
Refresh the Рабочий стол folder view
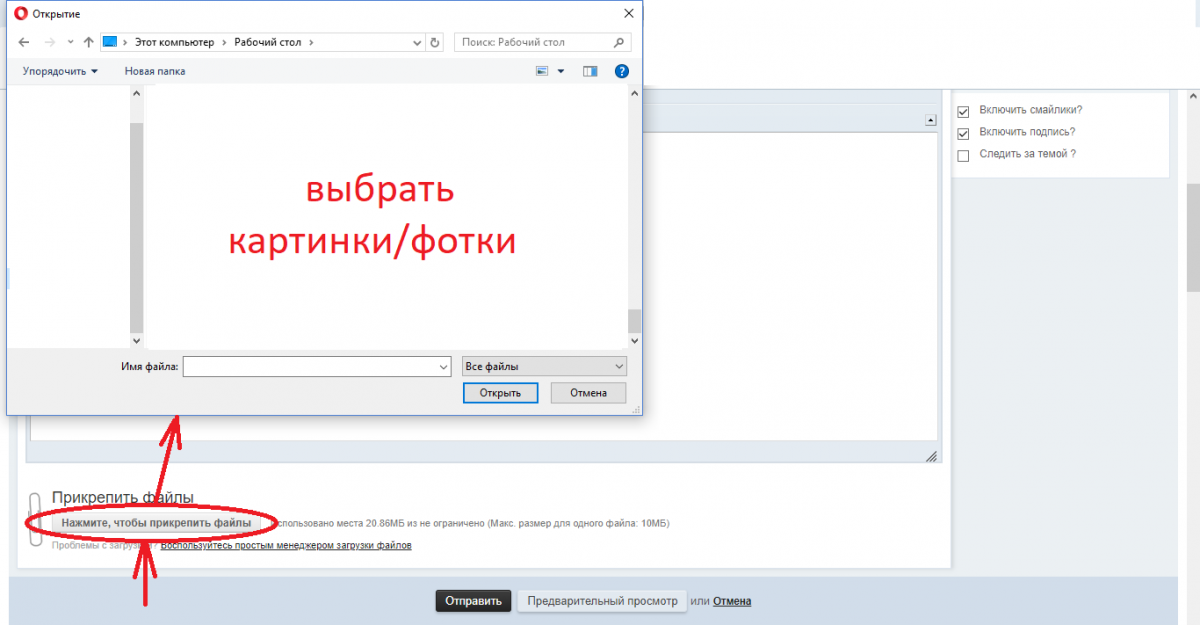pyautogui.click(x=434, y=43)
